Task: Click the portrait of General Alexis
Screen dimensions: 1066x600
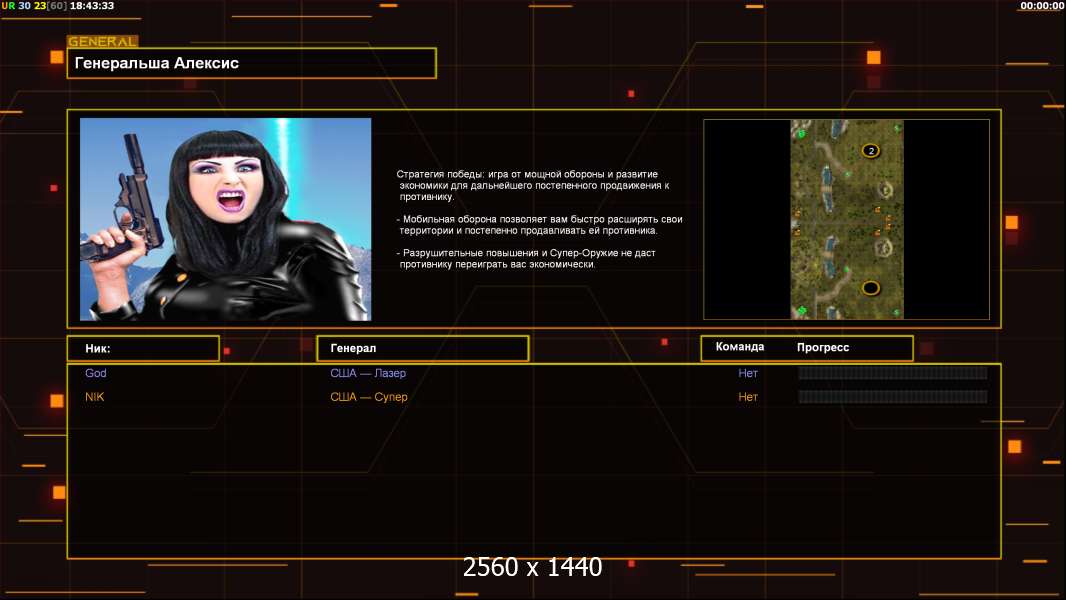Action: (225, 219)
